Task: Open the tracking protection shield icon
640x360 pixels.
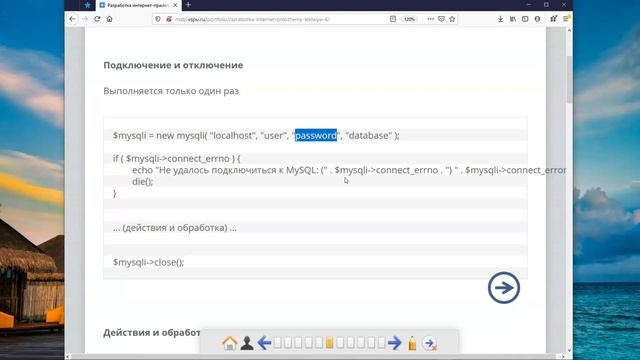Action: (x=158, y=19)
